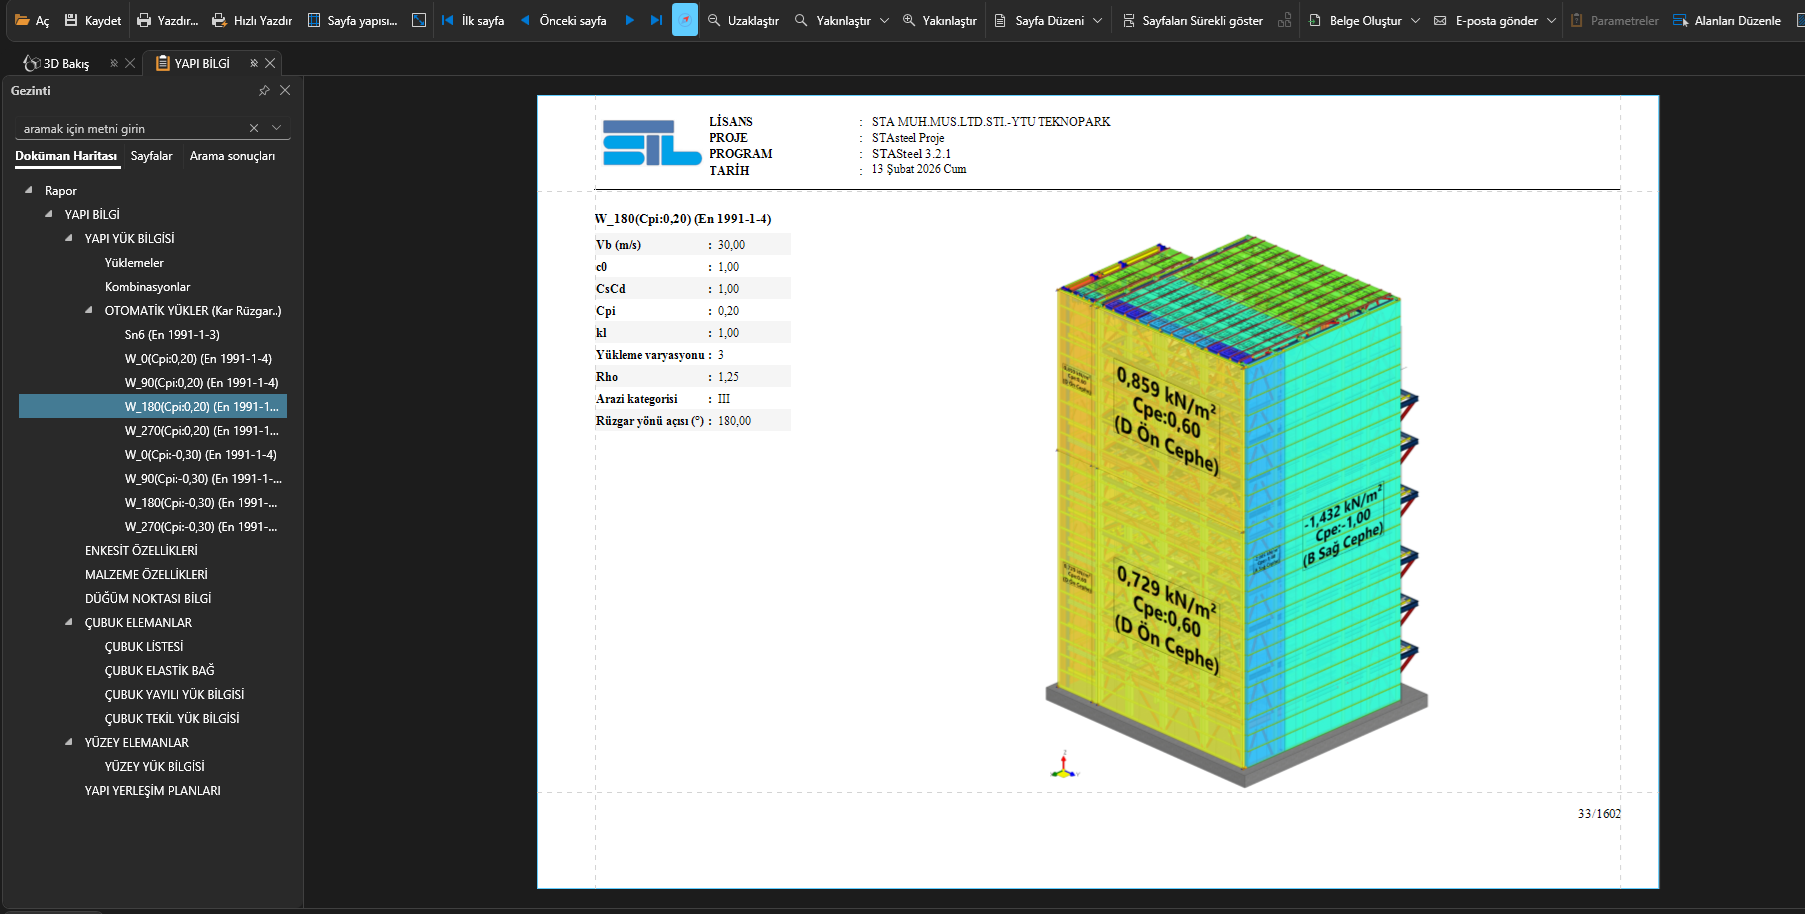Viewport: 1805px width, 914px height.
Task: Open the Sayfa Düzeni dropdown arrow
Action: [1098, 20]
